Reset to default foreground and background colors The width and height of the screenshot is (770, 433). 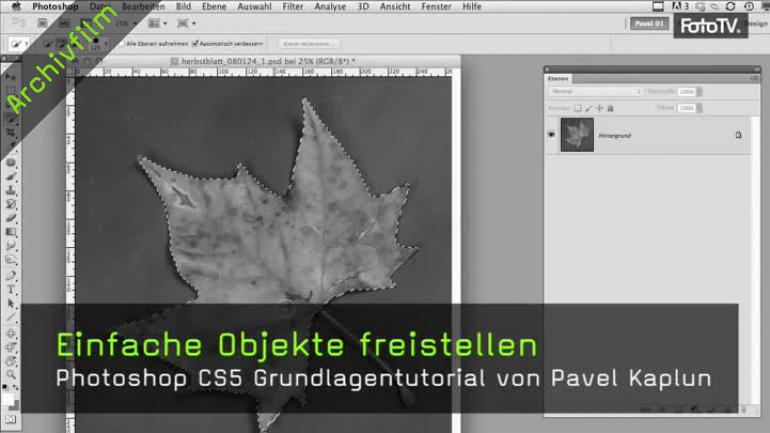click(x=5, y=387)
